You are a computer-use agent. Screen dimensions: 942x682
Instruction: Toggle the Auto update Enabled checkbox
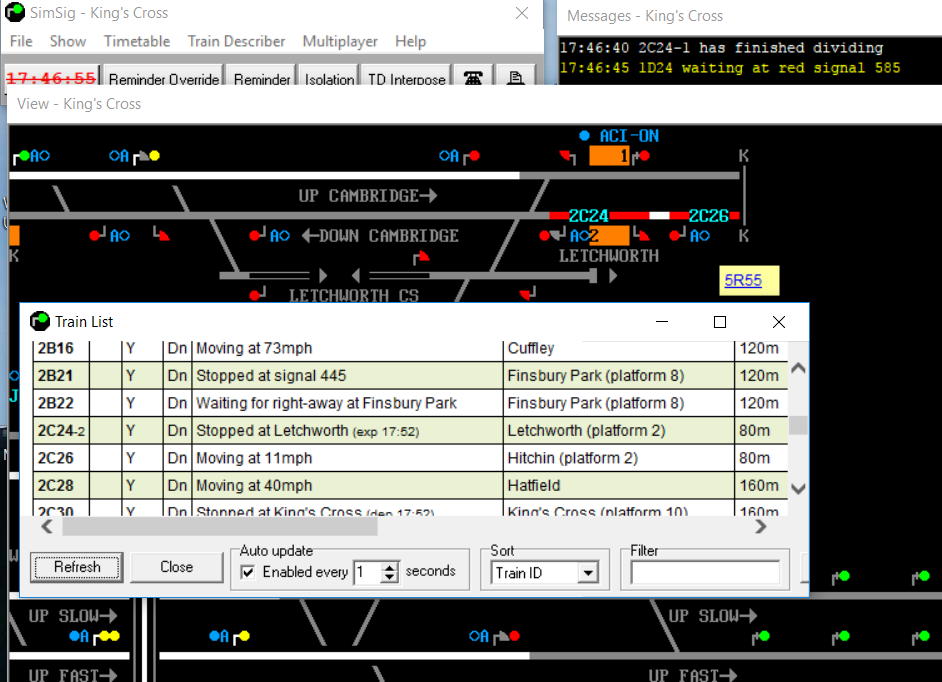(248, 572)
